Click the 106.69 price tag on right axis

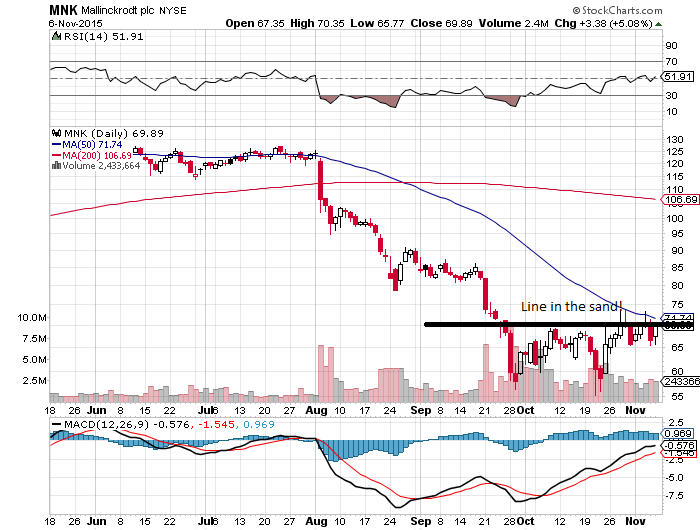[681, 200]
